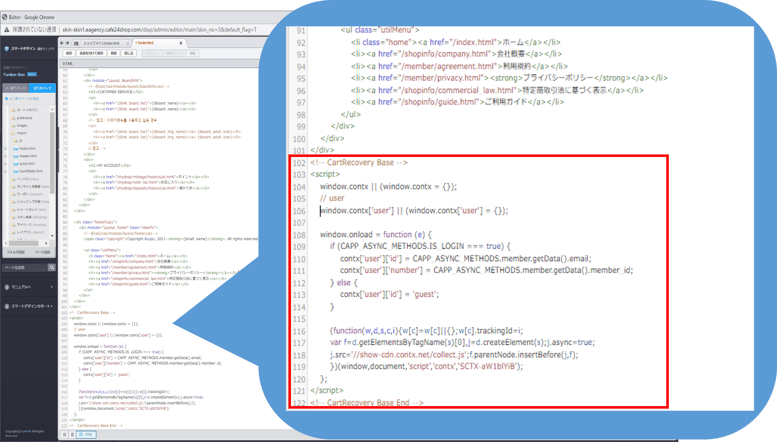This screenshot has height=442, width=777.
Task: Click the ページ追加 button
Action: 43,252
